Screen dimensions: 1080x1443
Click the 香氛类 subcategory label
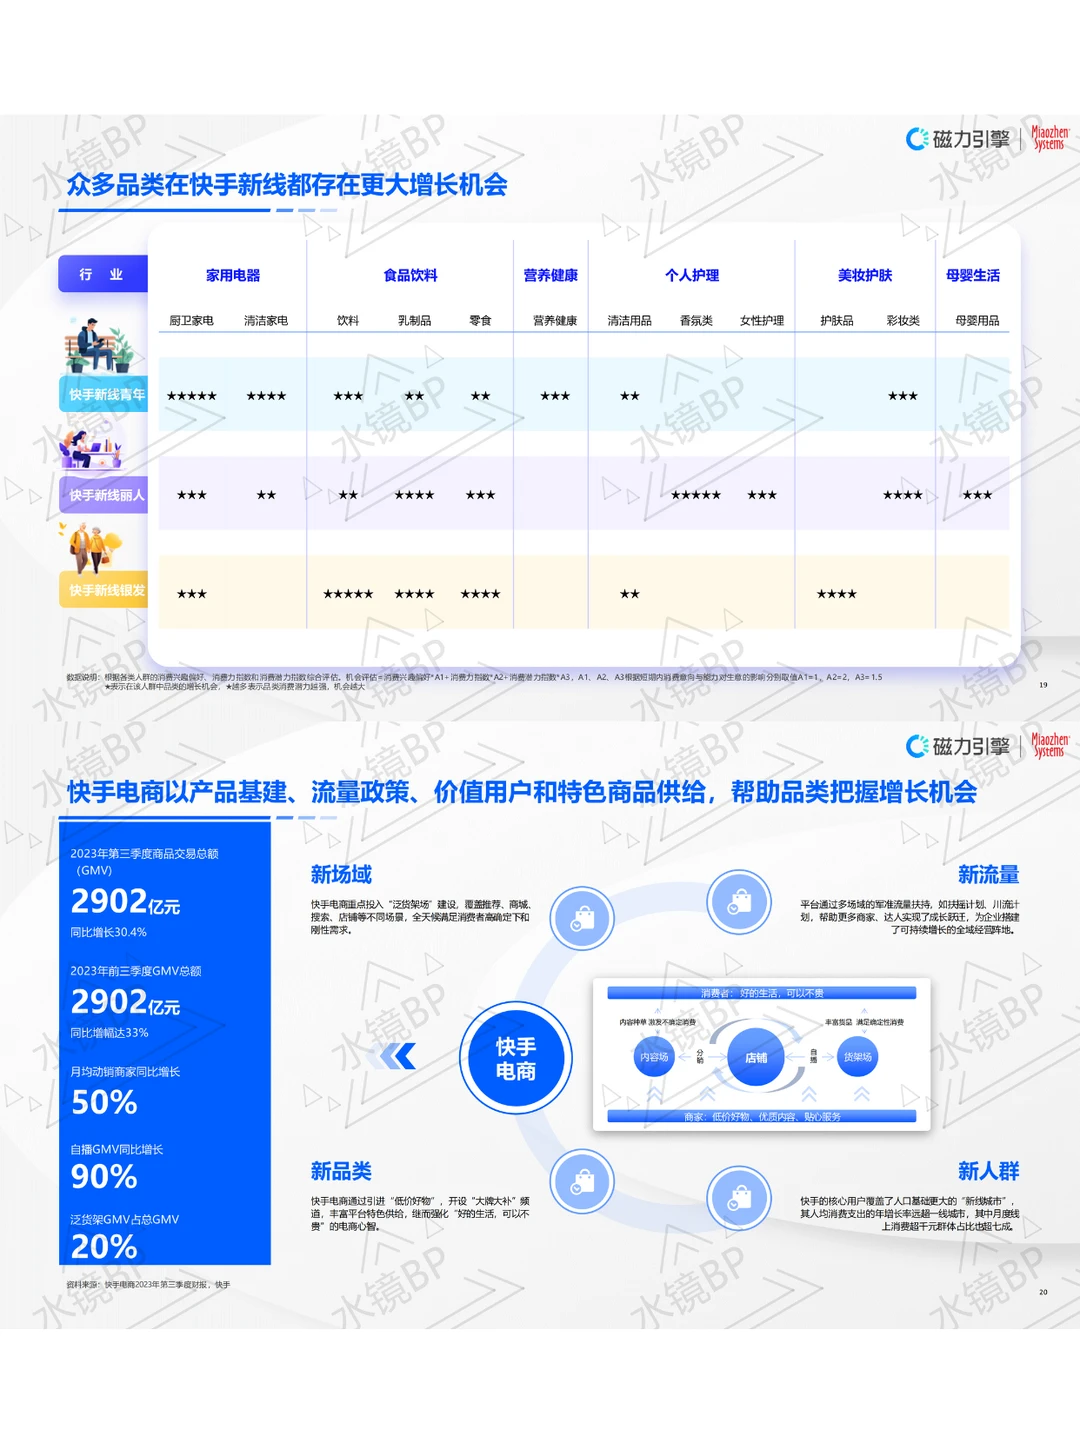[x=696, y=321]
